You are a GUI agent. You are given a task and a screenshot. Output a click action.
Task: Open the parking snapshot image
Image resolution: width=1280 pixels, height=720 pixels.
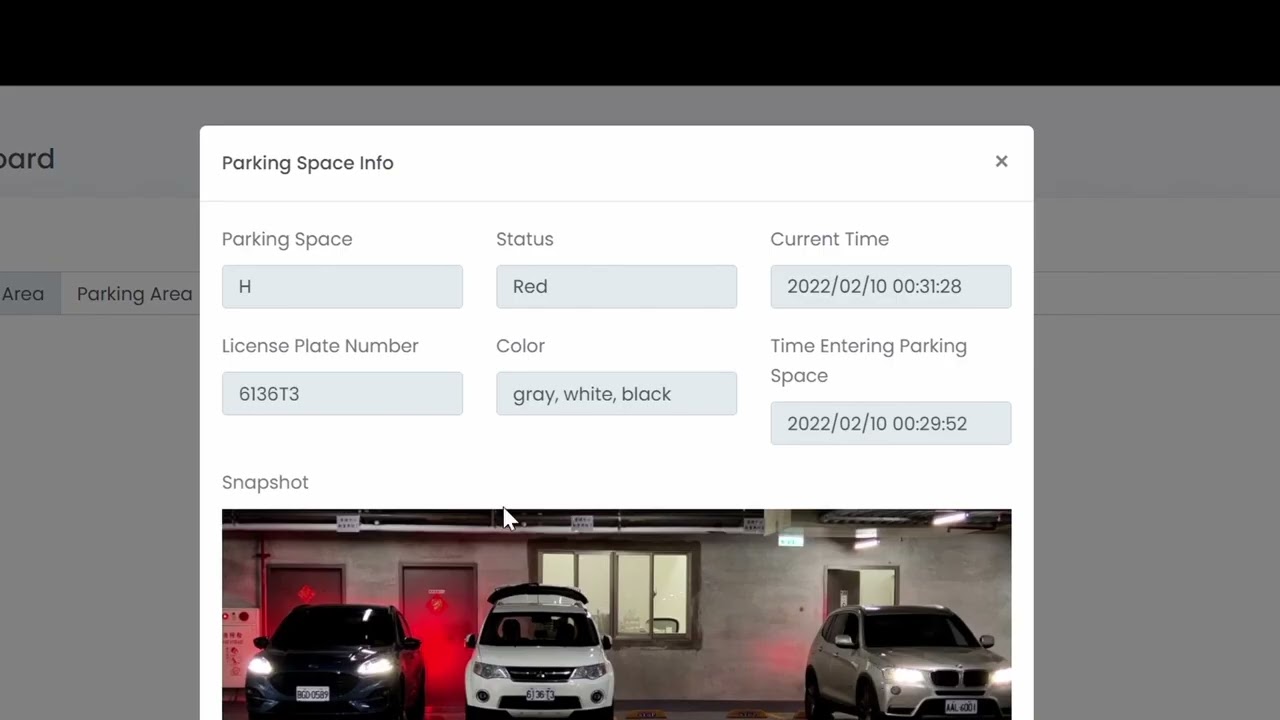pyautogui.click(x=616, y=614)
